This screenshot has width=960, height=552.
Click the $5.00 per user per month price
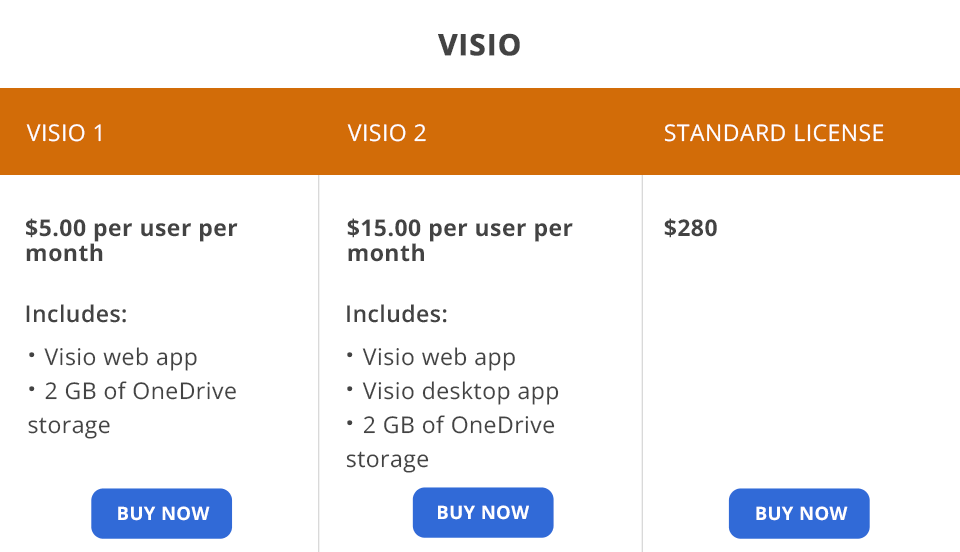pyautogui.click(x=131, y=240)
